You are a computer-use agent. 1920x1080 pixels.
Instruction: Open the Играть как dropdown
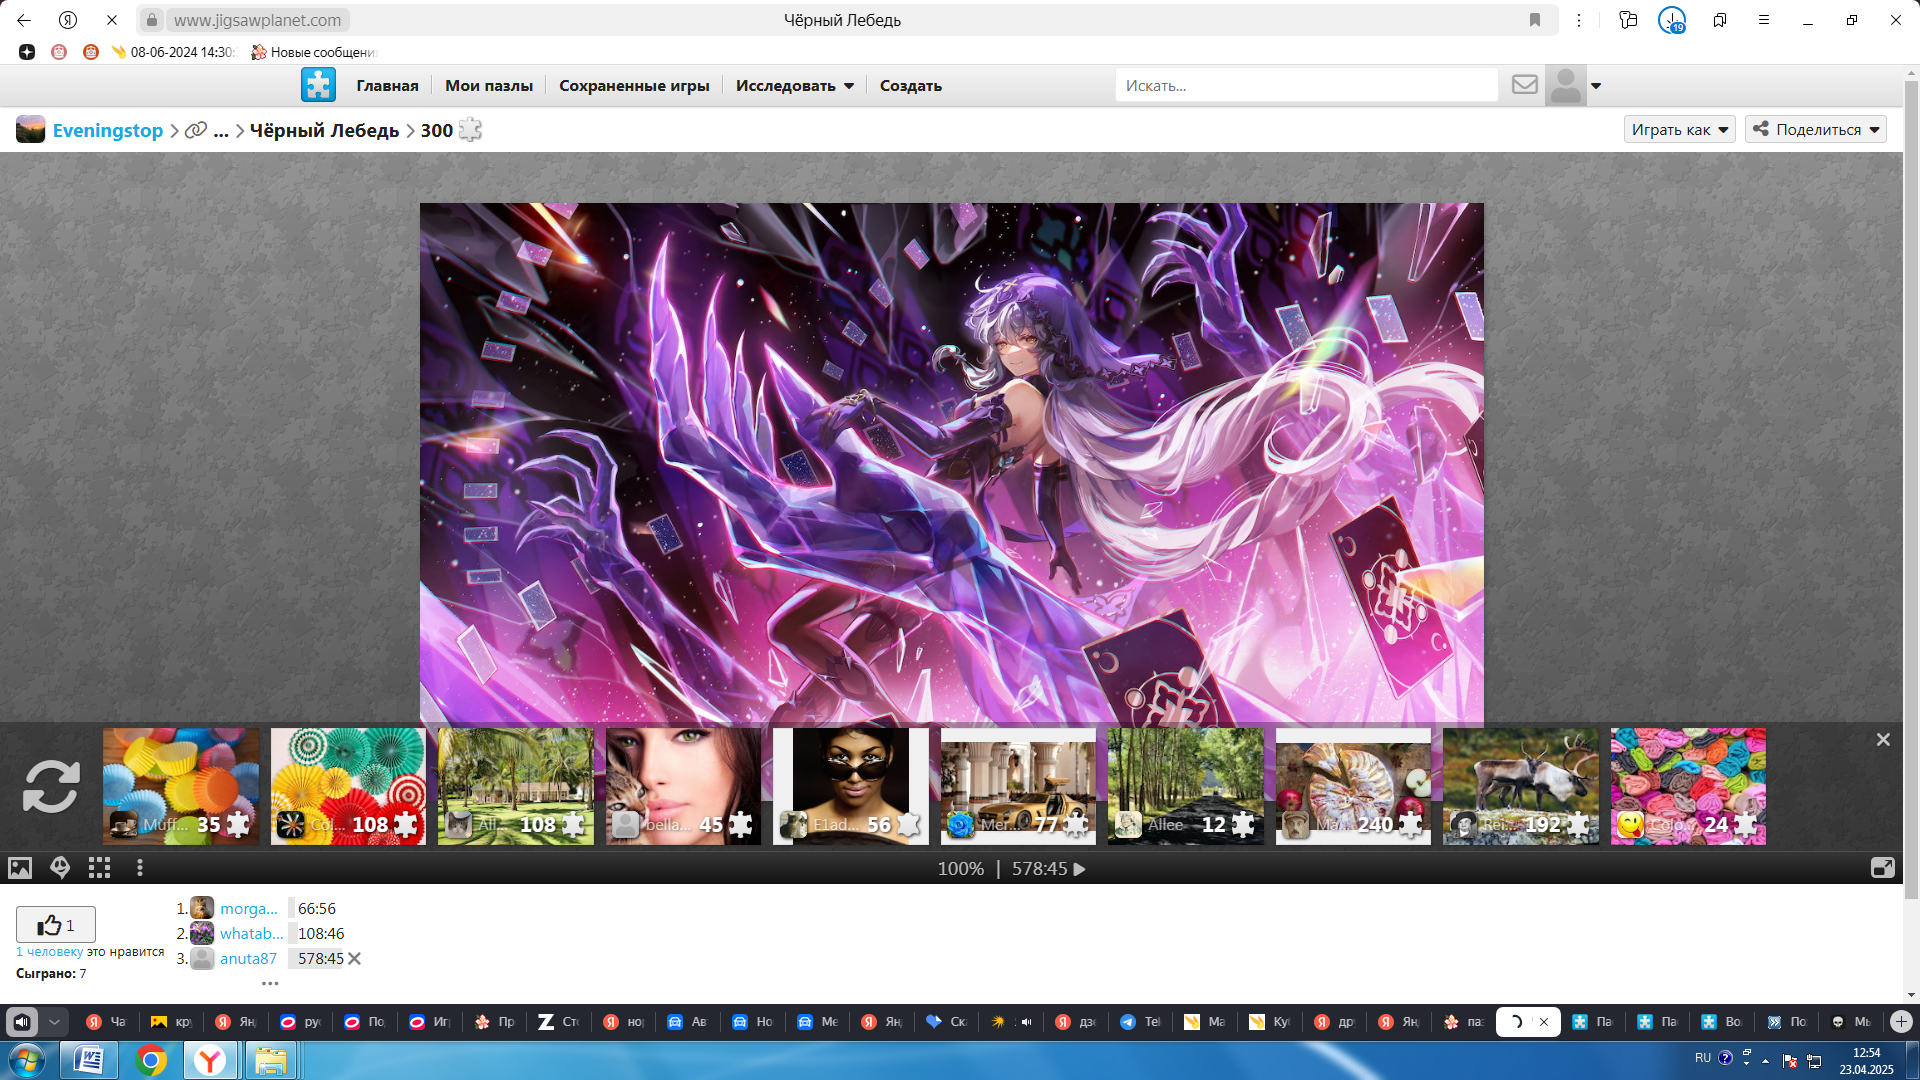[1679, 130]
